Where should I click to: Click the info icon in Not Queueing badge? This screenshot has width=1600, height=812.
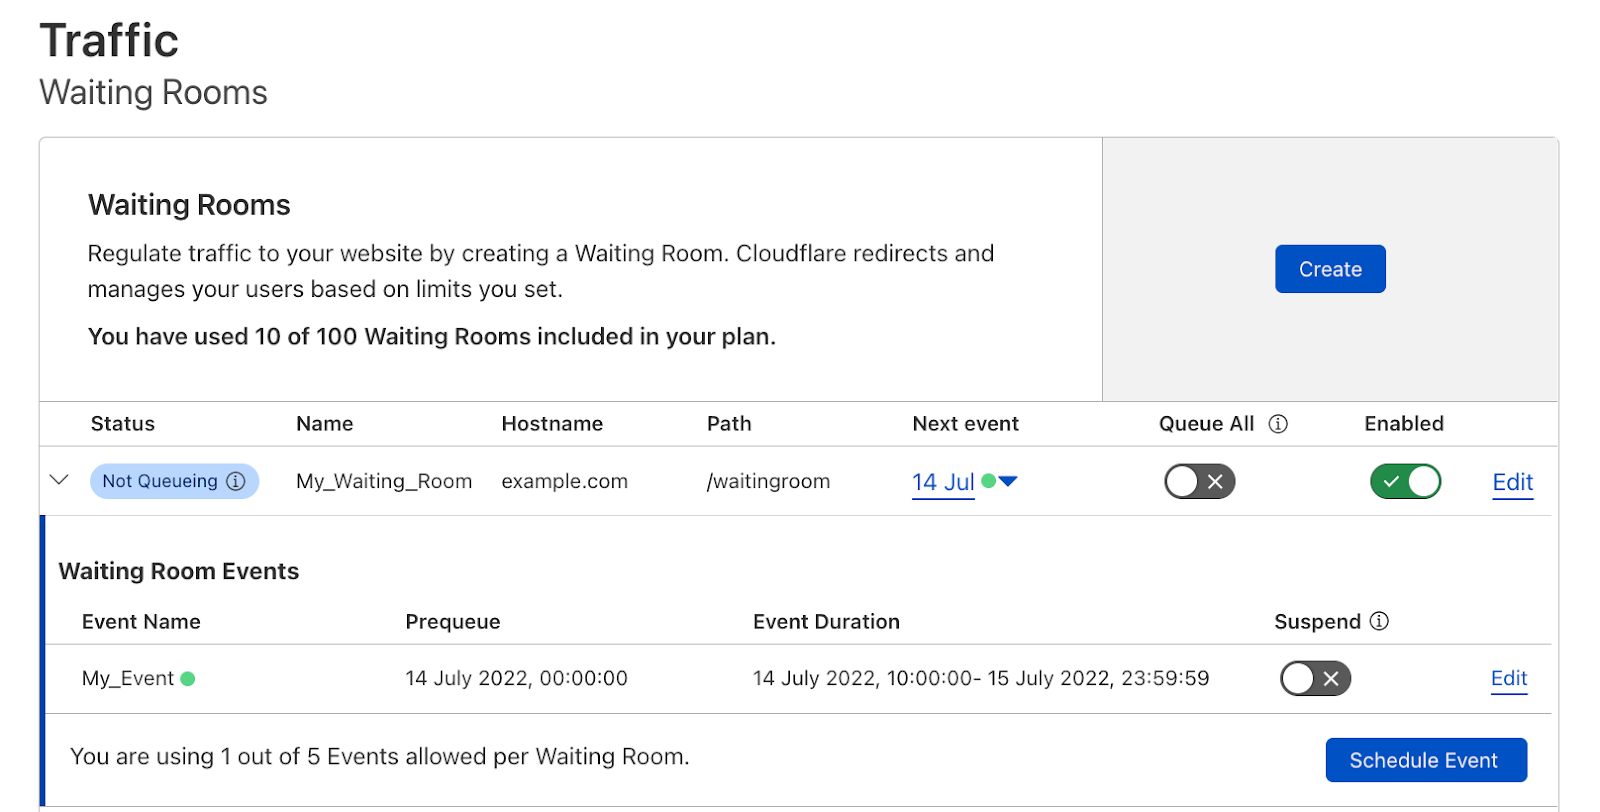point(236,481)
